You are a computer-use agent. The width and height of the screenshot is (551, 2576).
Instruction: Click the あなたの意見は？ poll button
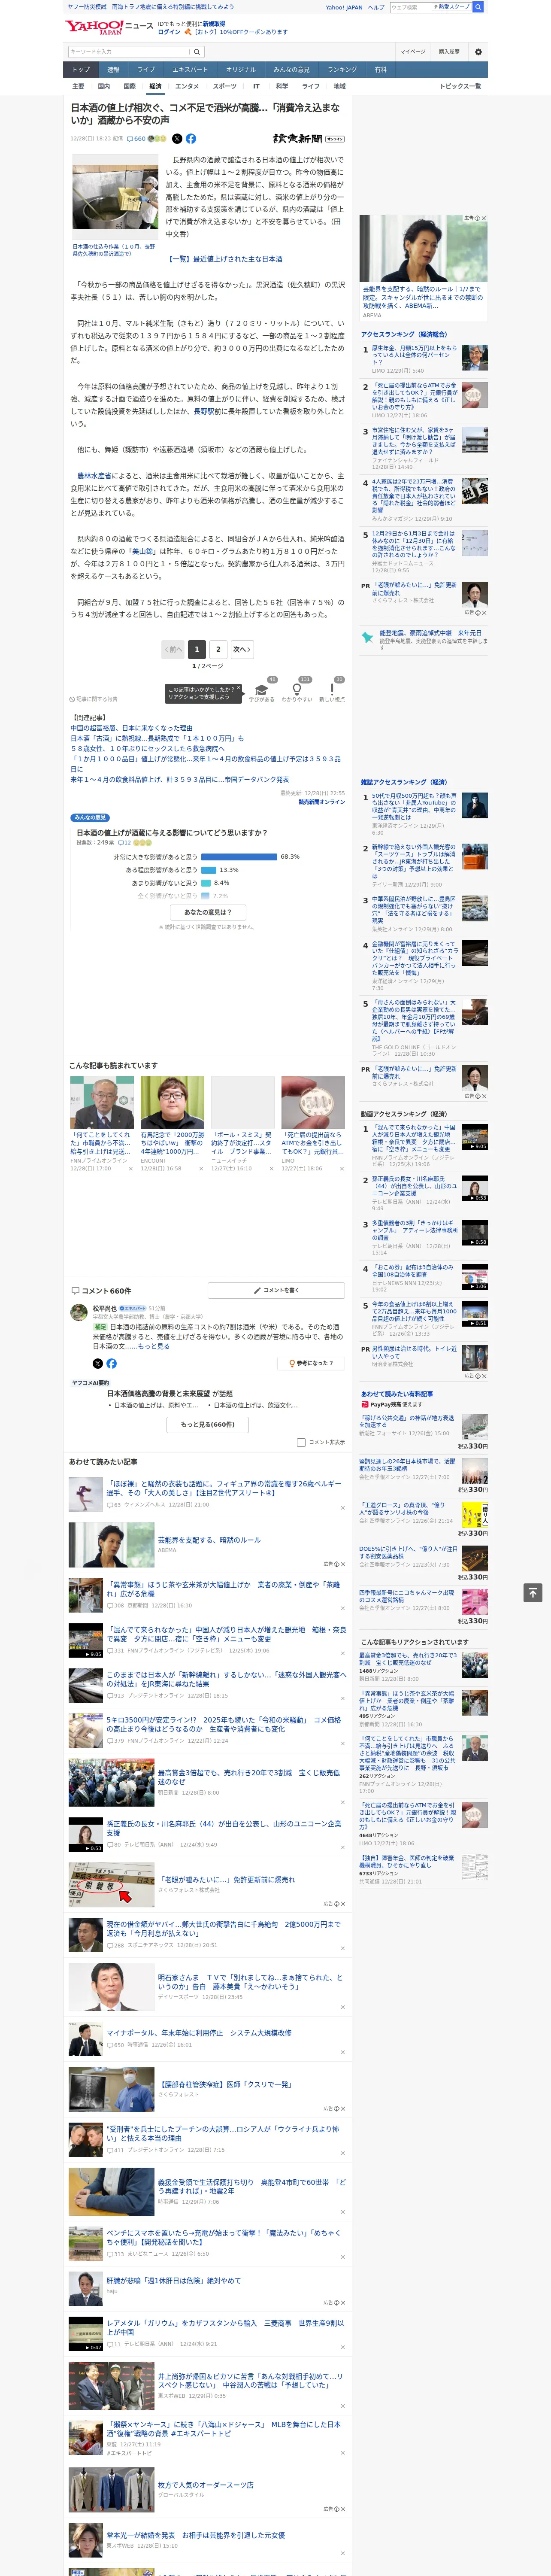pos(208,912)
